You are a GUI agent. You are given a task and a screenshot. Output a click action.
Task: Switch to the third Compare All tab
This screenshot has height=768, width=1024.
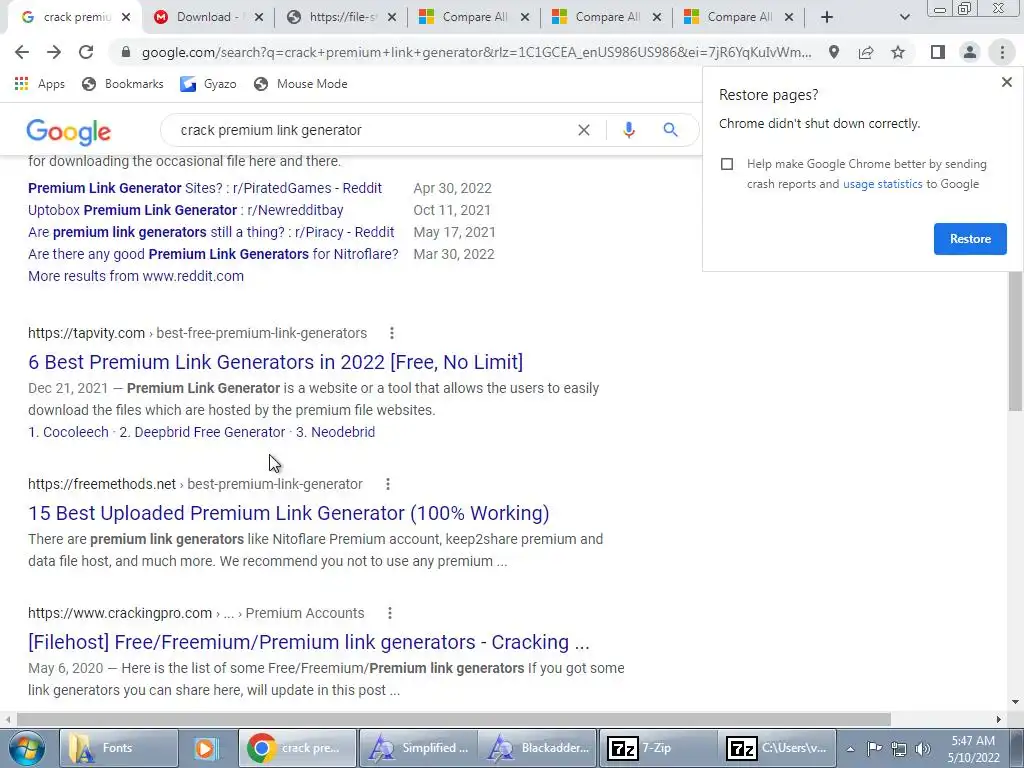pos(740,17)
